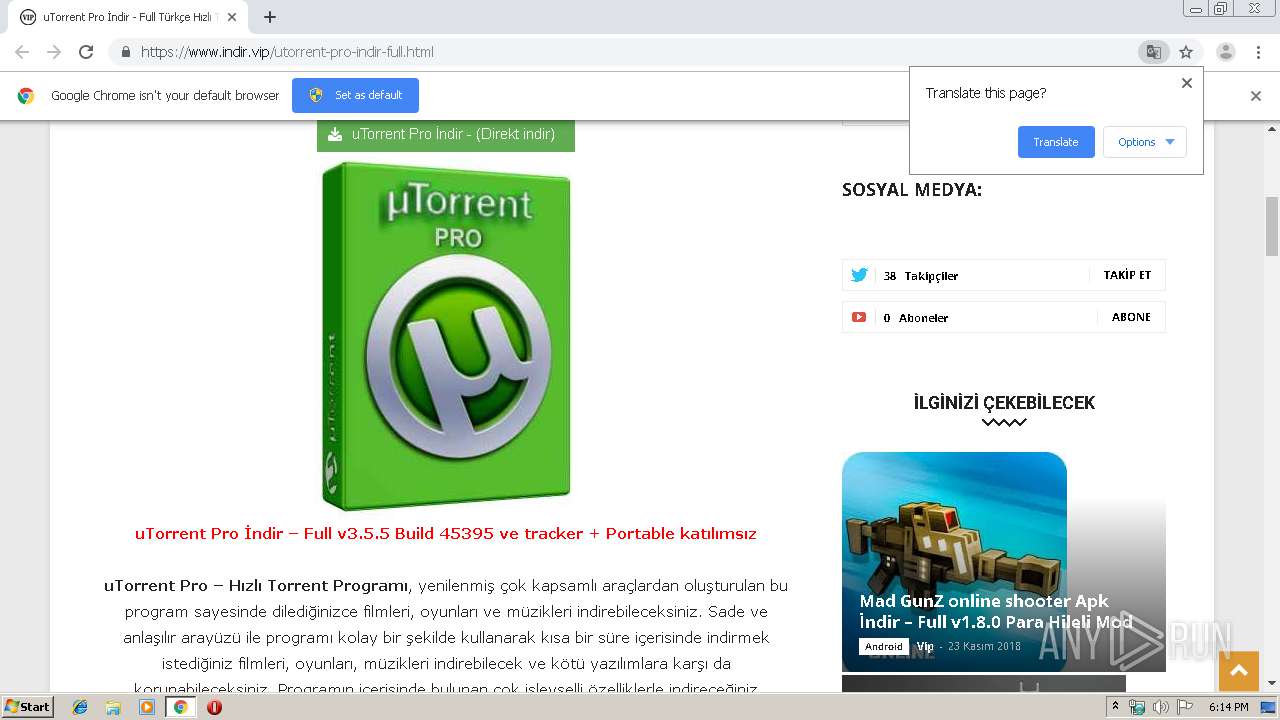Click the network tray icon
Image resolution: width=1280 pixels, height=720 pixels.
click(1137, 707)
